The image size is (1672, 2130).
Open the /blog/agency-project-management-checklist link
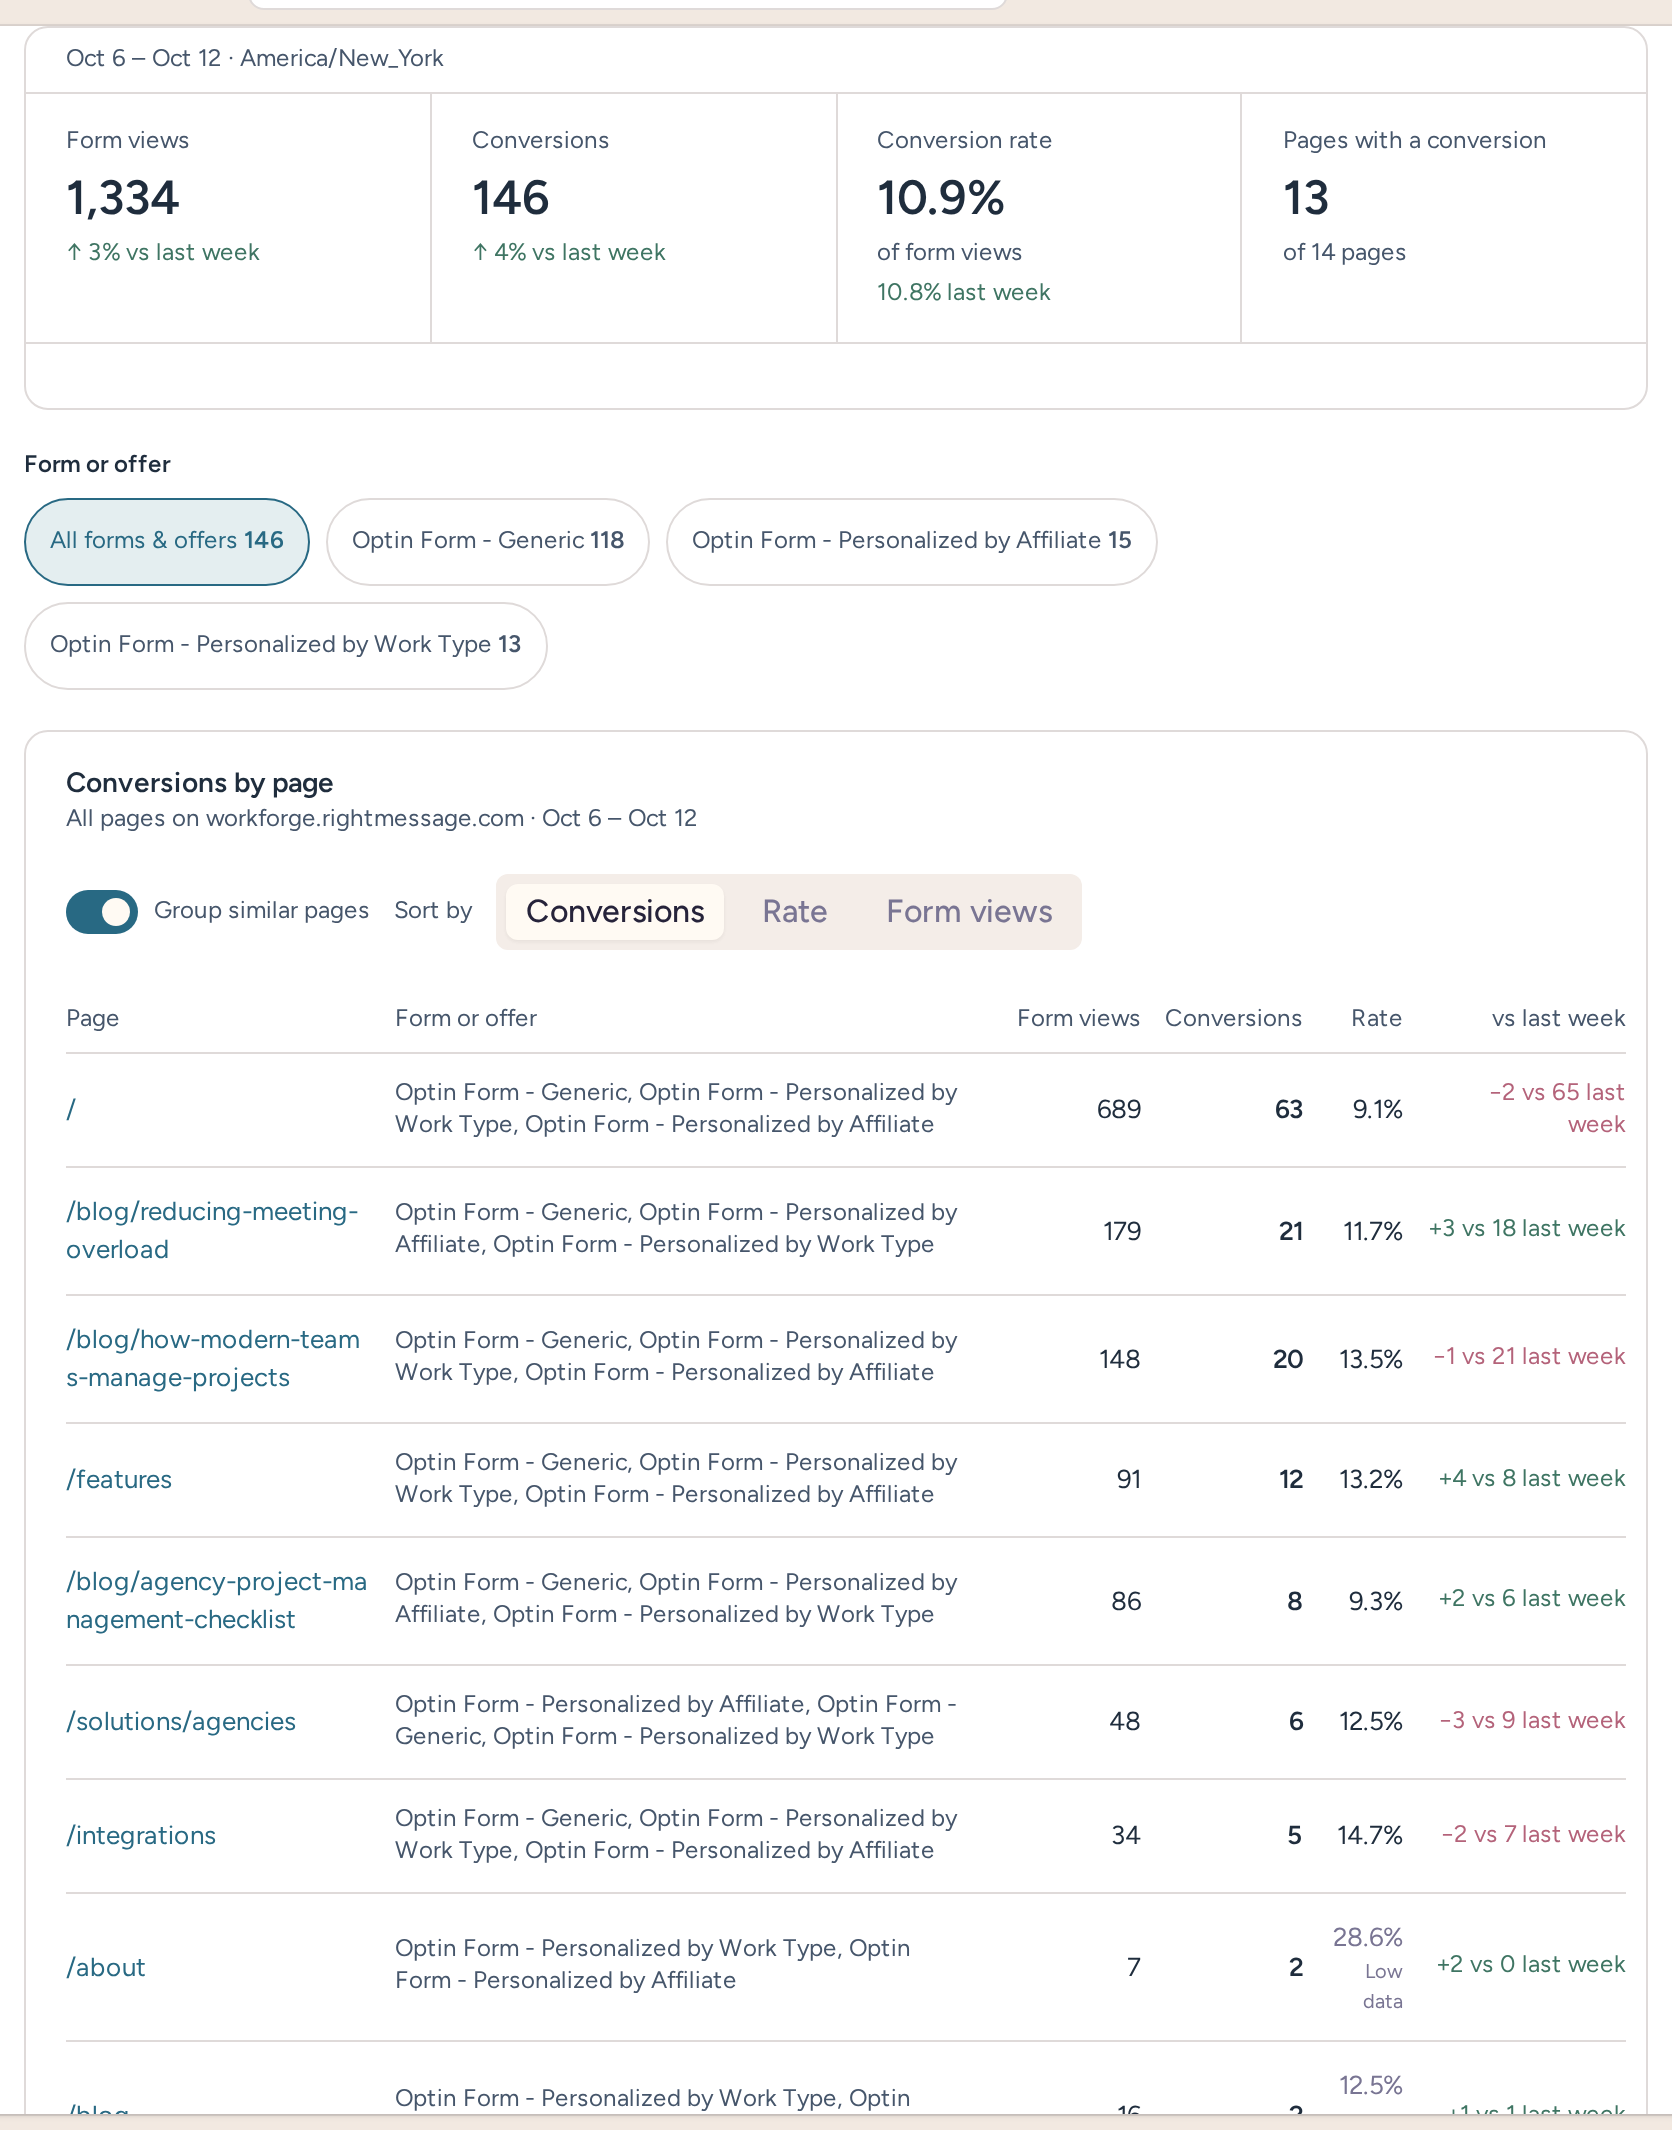tap(216, 1600)
